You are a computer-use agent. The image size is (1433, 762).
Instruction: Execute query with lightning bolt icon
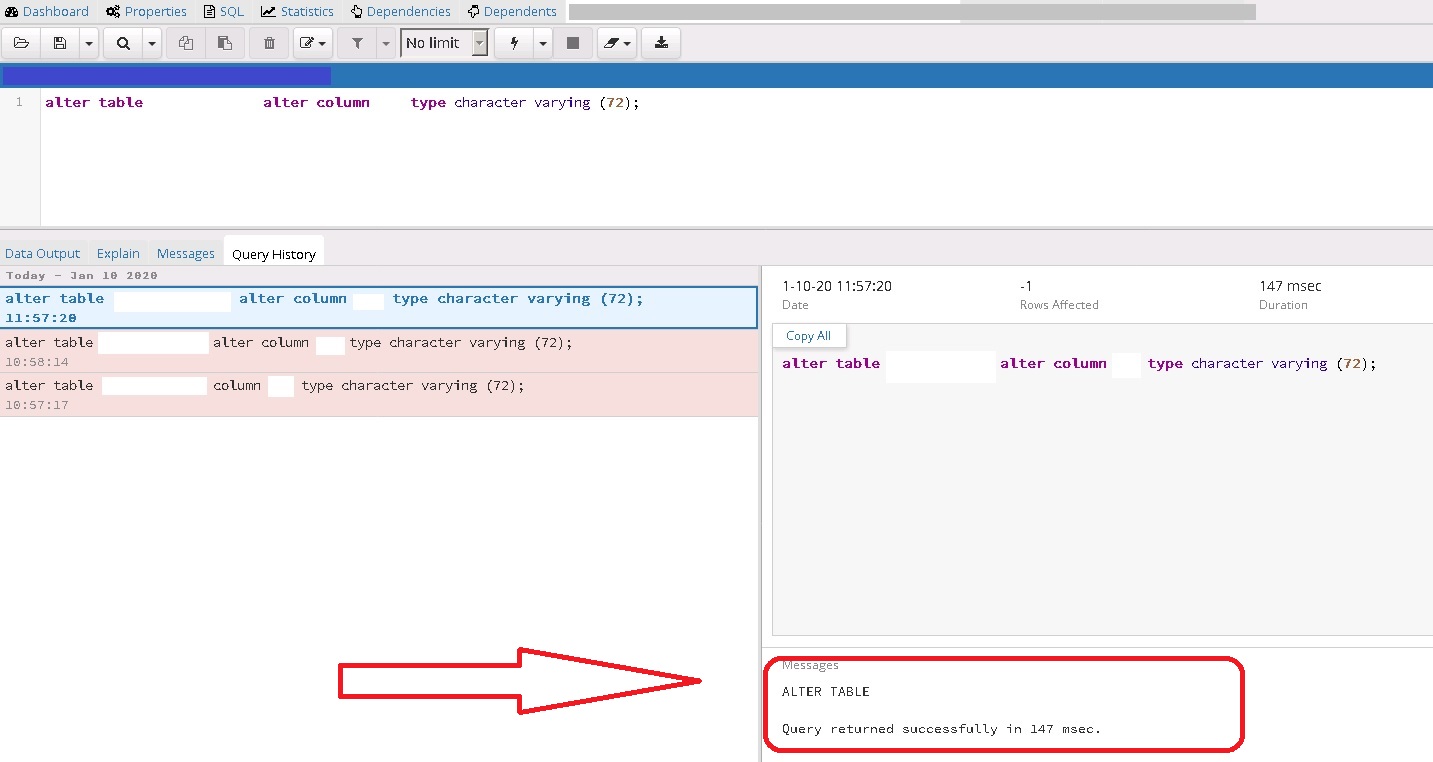pos(514,43)
